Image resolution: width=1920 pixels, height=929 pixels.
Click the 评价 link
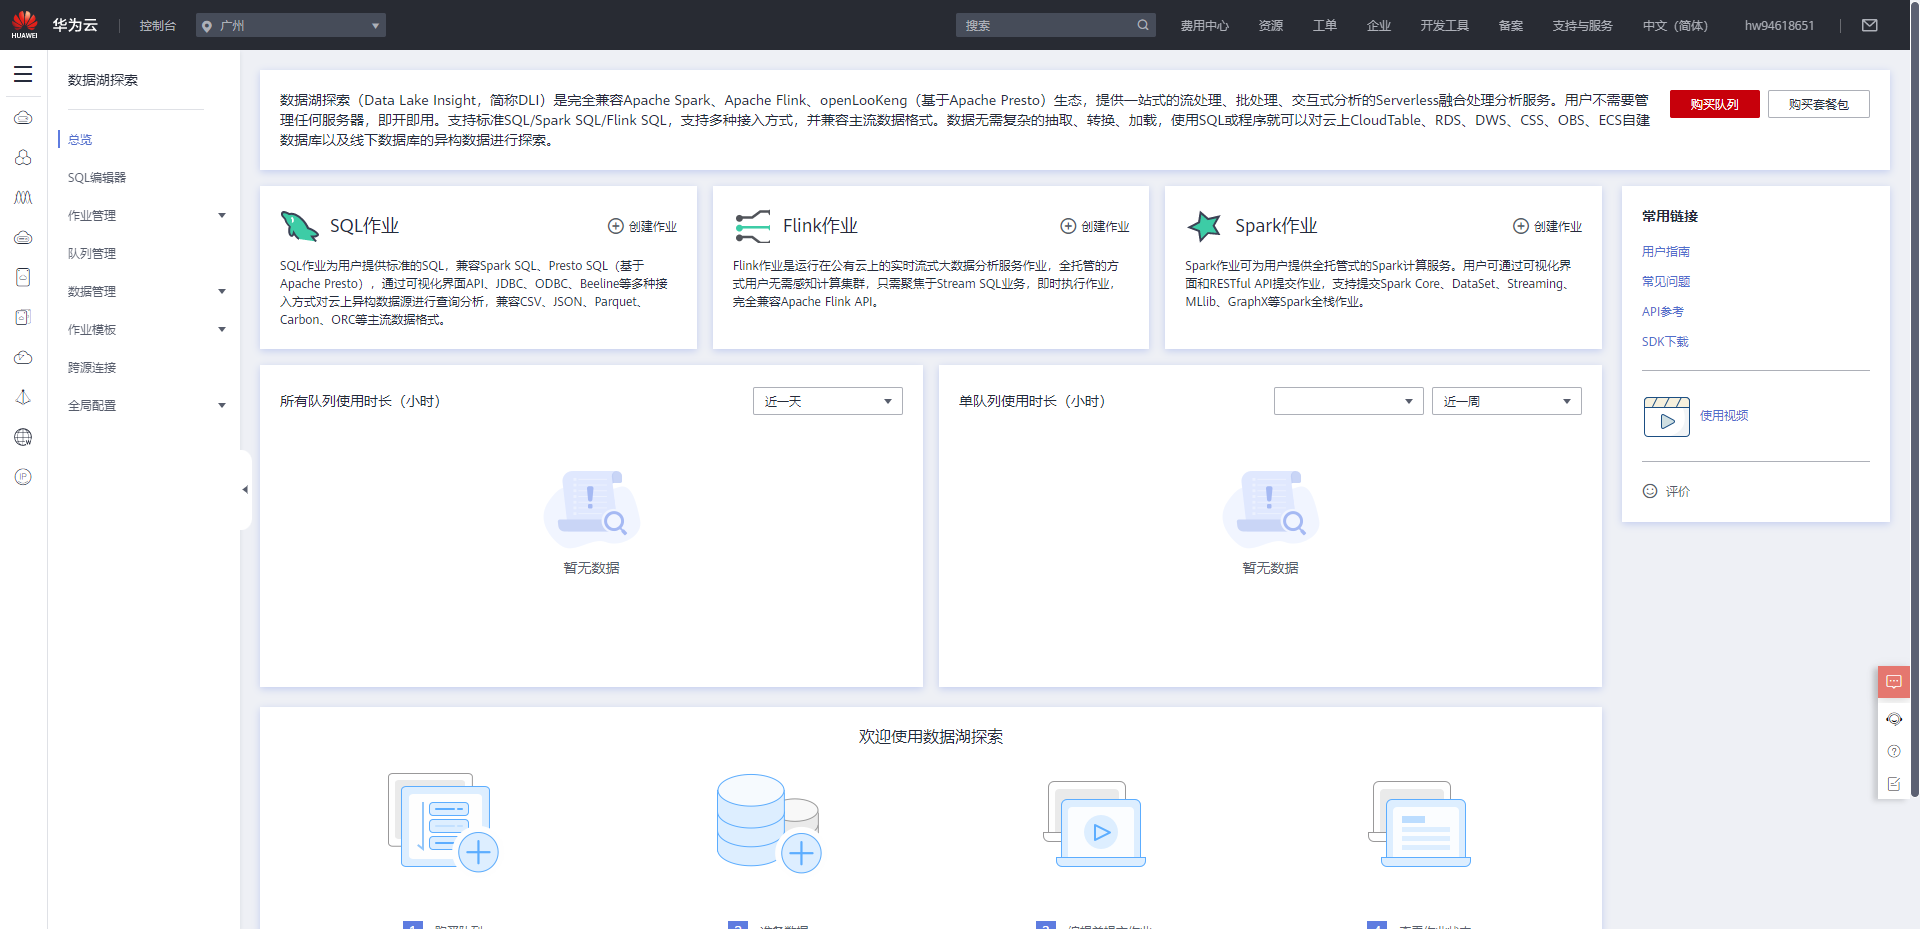tap(1678, 491)
